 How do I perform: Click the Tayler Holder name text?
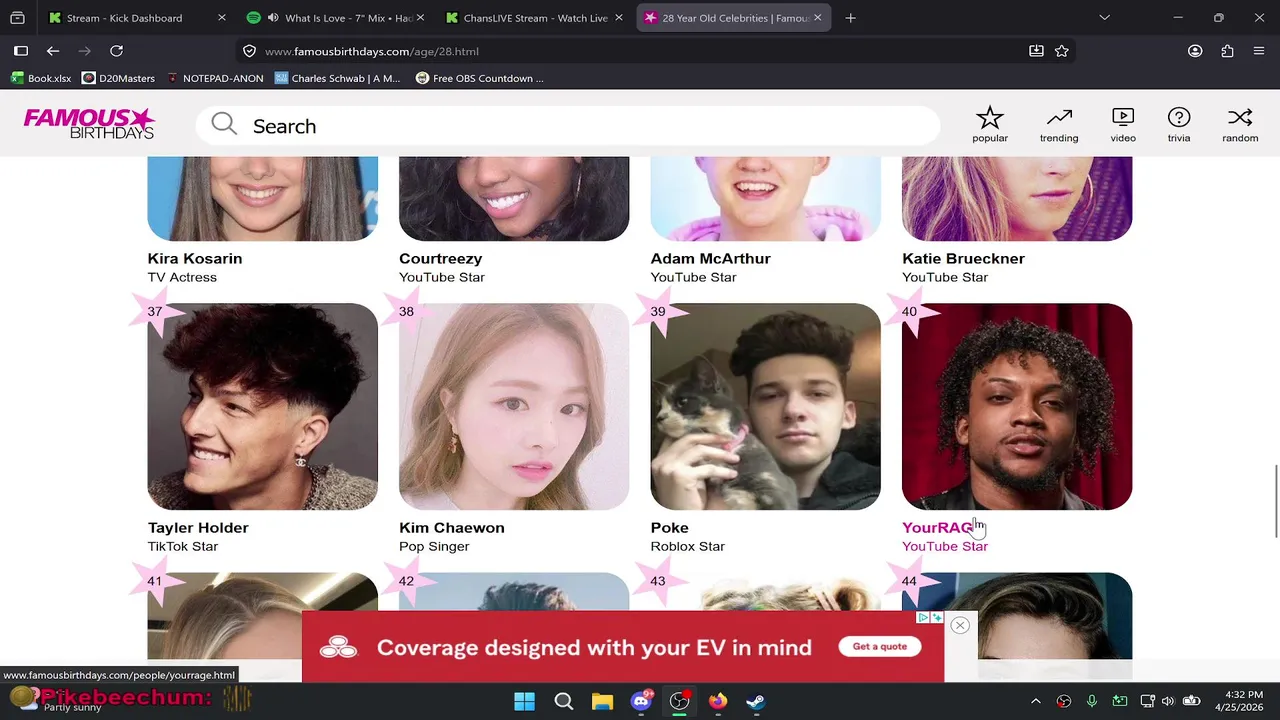pyautogui.click(x=198, y=527)
